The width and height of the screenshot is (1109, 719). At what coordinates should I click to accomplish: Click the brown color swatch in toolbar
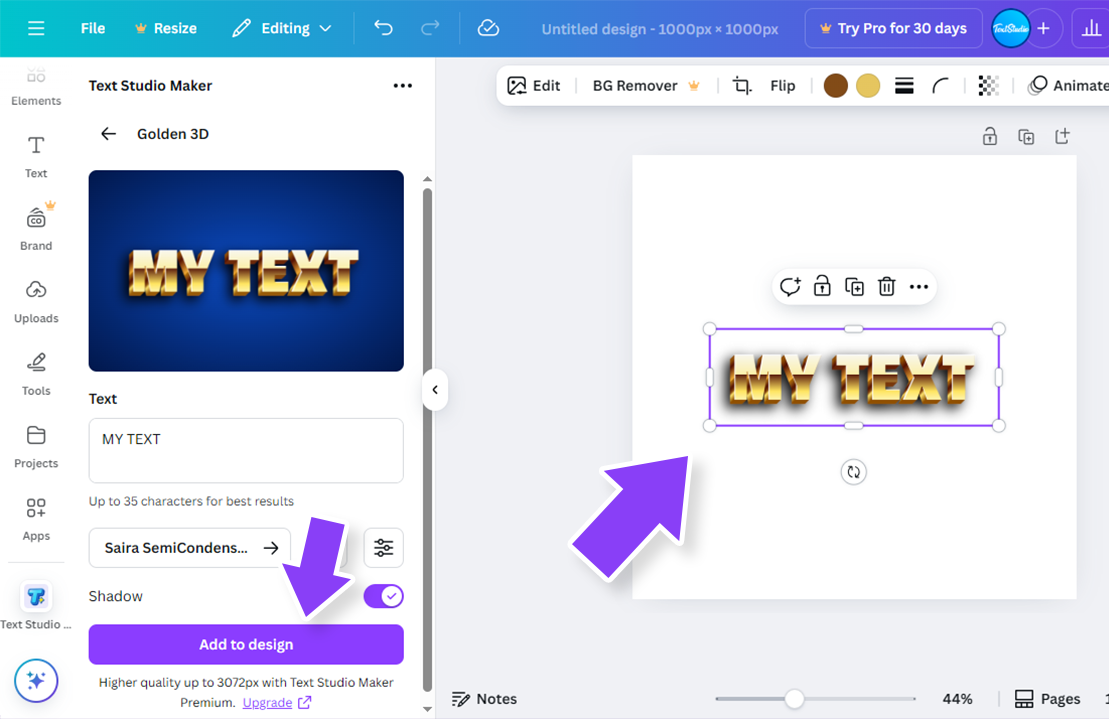tap(835, 85)
